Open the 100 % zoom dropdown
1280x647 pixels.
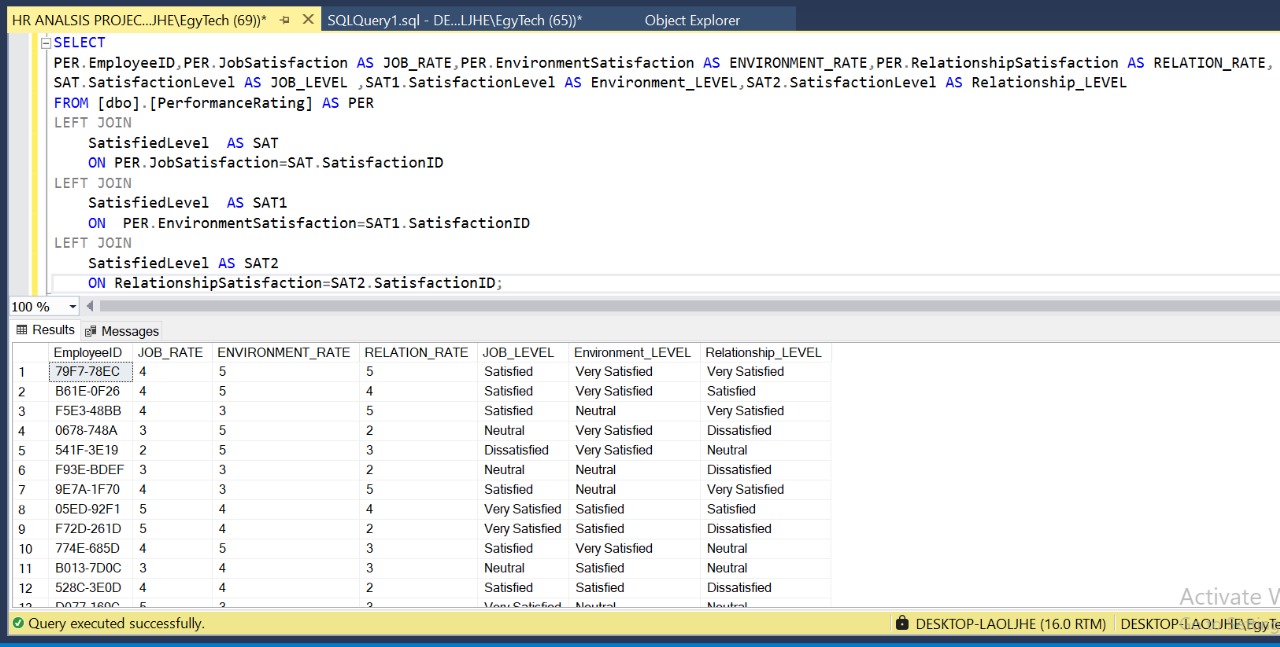click(x=73, y=307)
